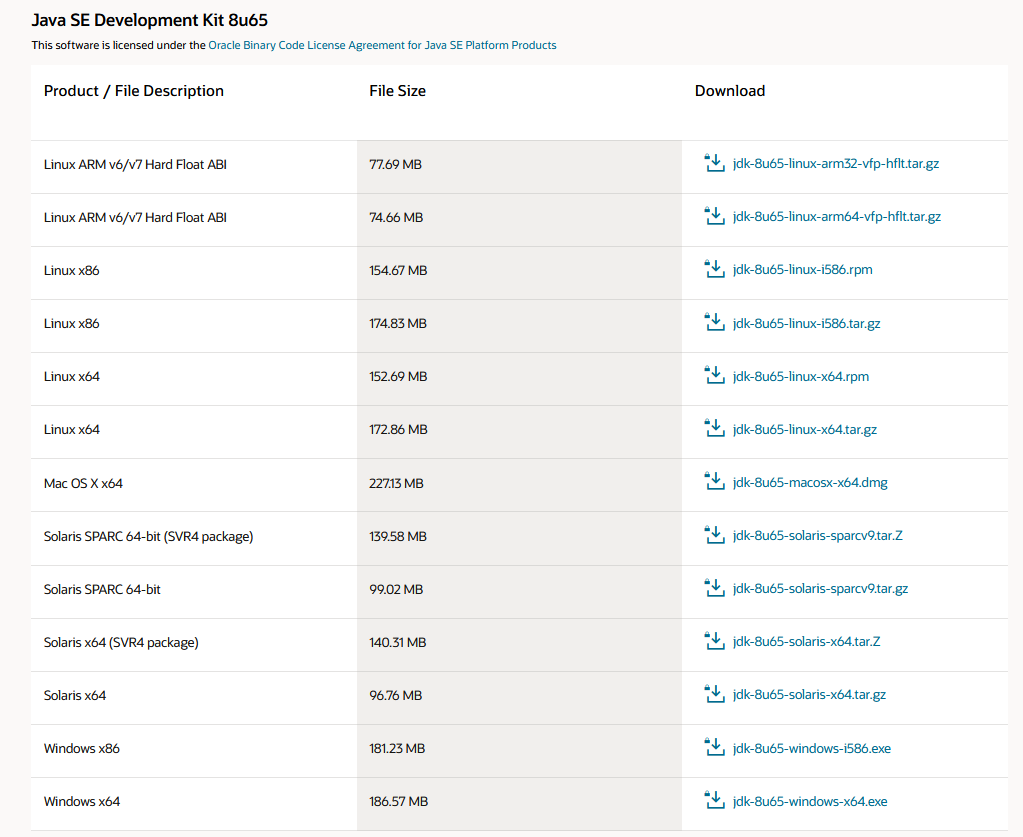Click the download icon beside jdk-8u65-linux-arm64-vfp-hflt.tar.gz
The width and height of the screenshot is (1023, 837).
(x=714, y=216)
